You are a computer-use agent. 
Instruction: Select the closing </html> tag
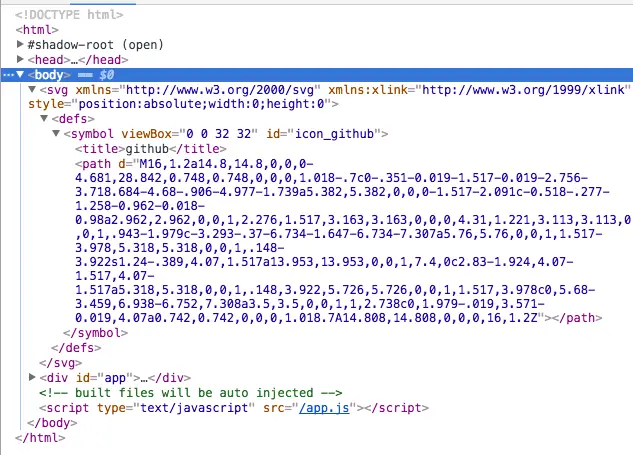click(40, 438)
